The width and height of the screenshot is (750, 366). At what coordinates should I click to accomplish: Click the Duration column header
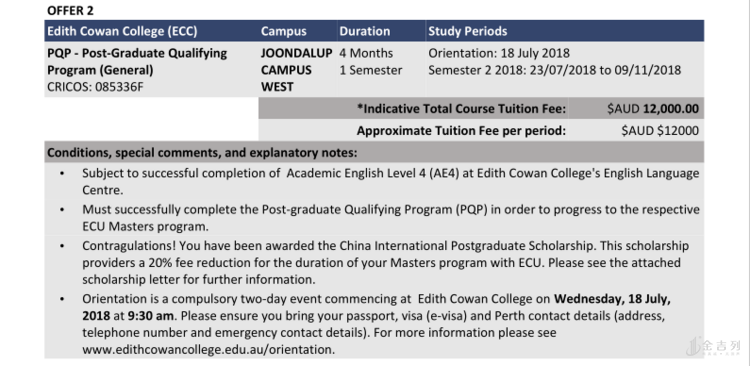[364, 32]
